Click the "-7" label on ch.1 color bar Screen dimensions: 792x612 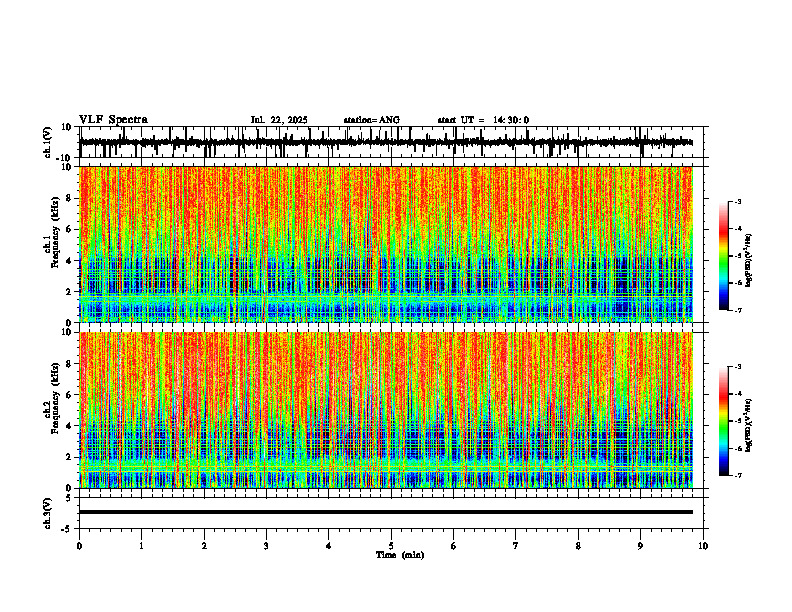point(738,310)
